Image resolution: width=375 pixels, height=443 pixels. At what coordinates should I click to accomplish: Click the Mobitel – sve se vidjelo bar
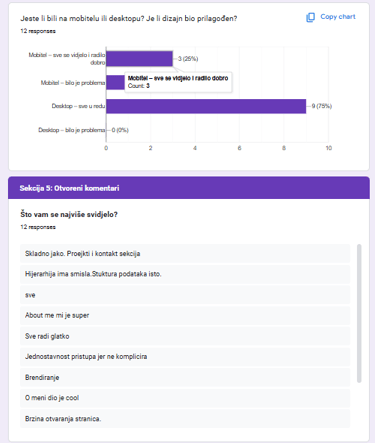(x=139, y=59)
